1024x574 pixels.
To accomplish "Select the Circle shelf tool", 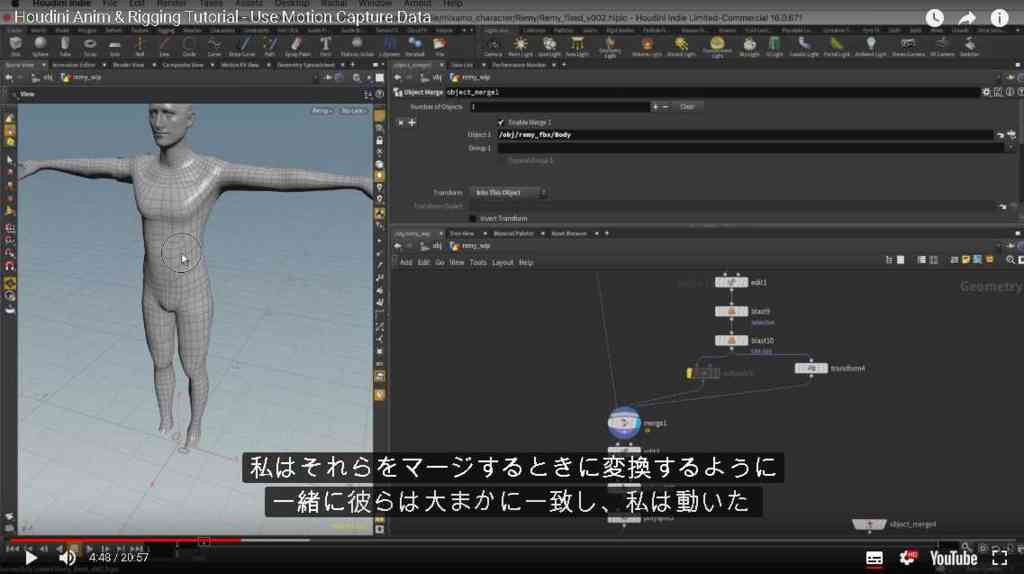I will click(189, 46).
